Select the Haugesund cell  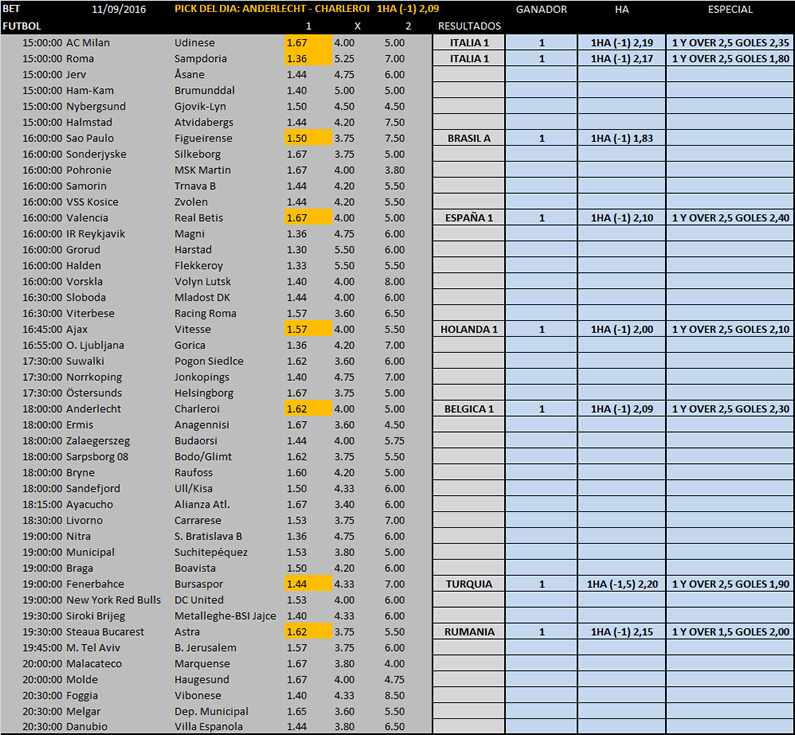tap(202, 679)
